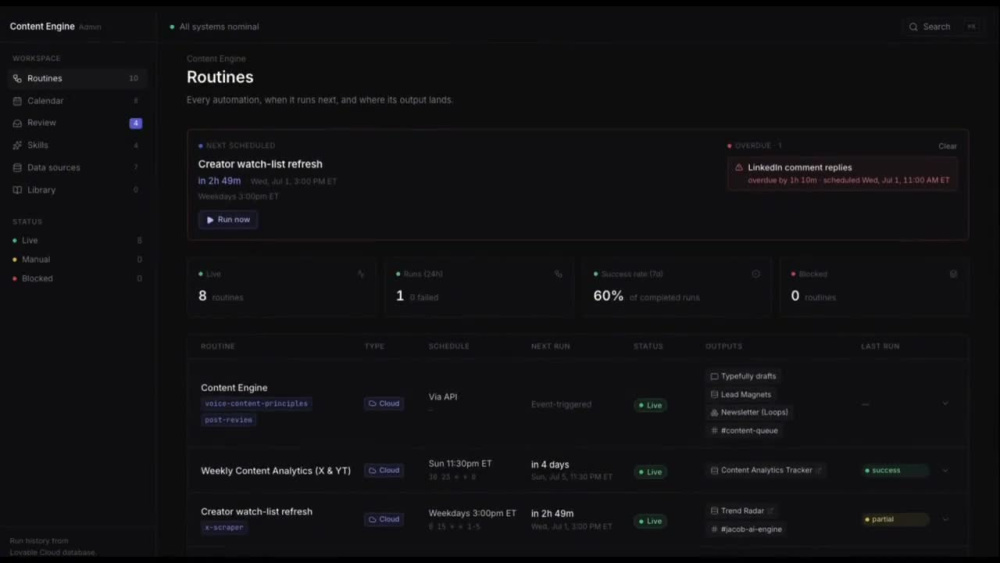Click the link icon on Runs (24h) card

pos(559,274)
